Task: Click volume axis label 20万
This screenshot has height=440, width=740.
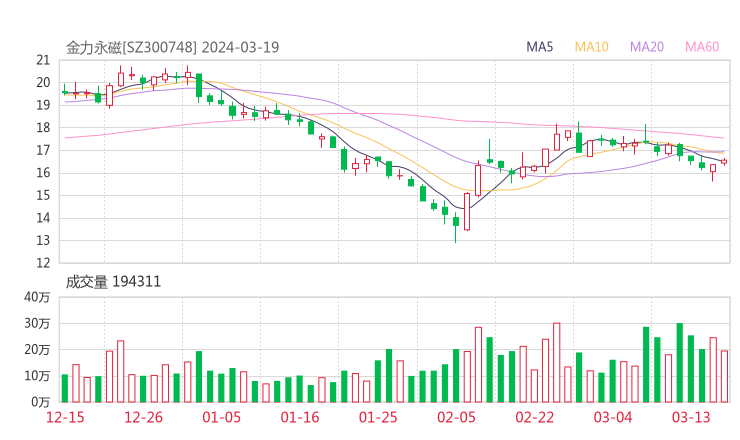Action: click(37, 350)
